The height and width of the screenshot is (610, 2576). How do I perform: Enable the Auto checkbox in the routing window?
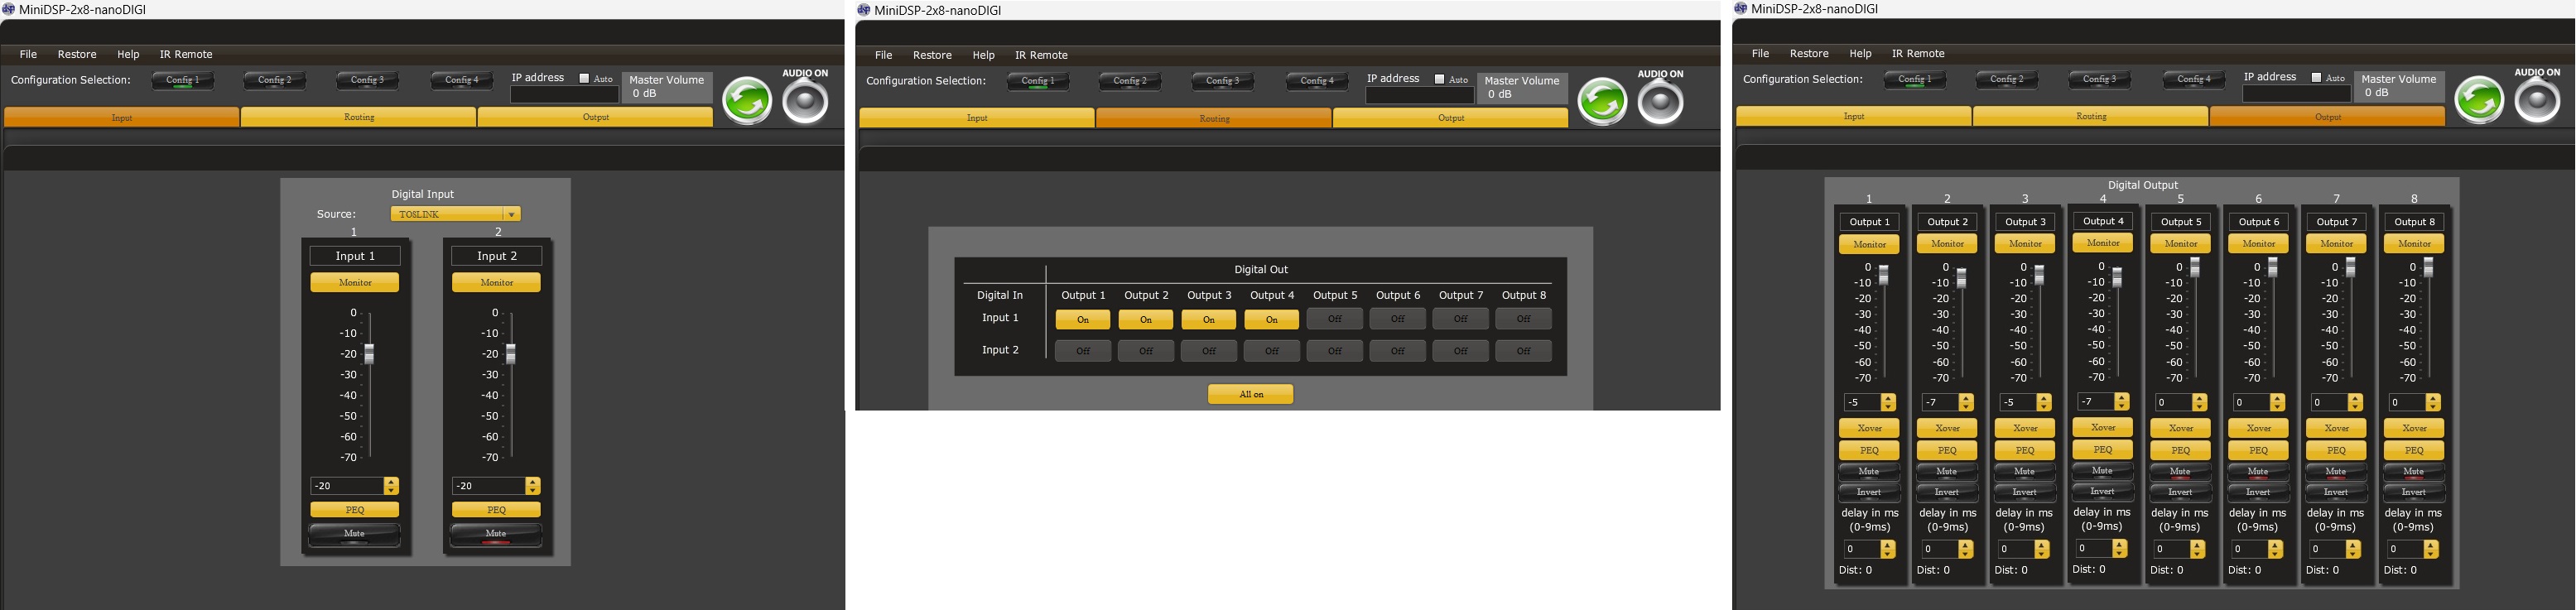pyautogui.click(x=1439, y=79)
